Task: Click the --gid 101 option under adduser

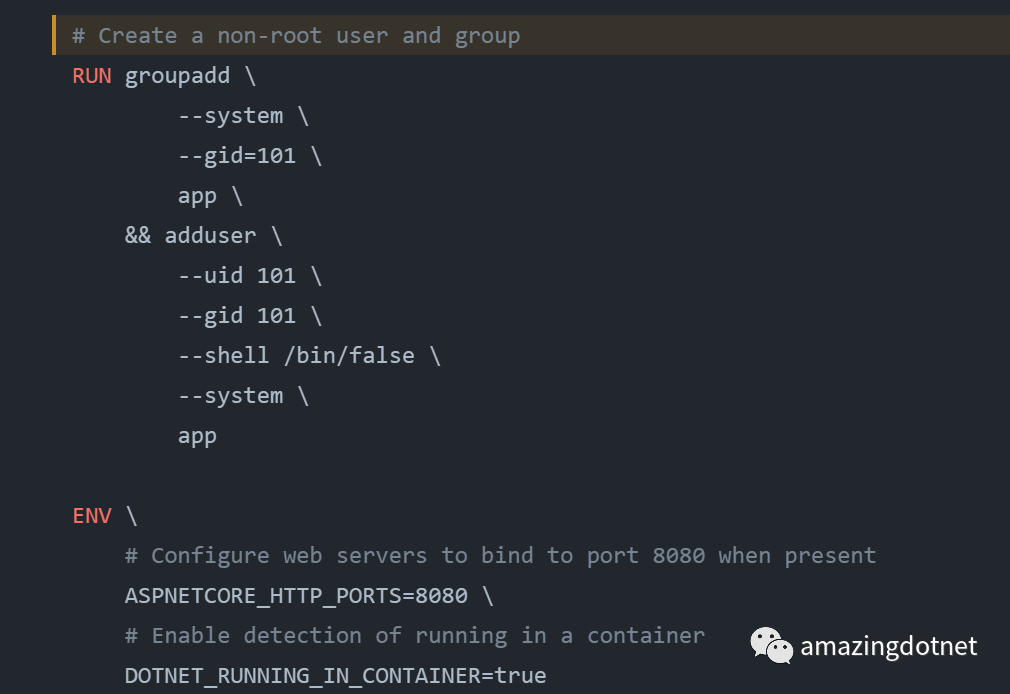Action: tap(236, 316)
